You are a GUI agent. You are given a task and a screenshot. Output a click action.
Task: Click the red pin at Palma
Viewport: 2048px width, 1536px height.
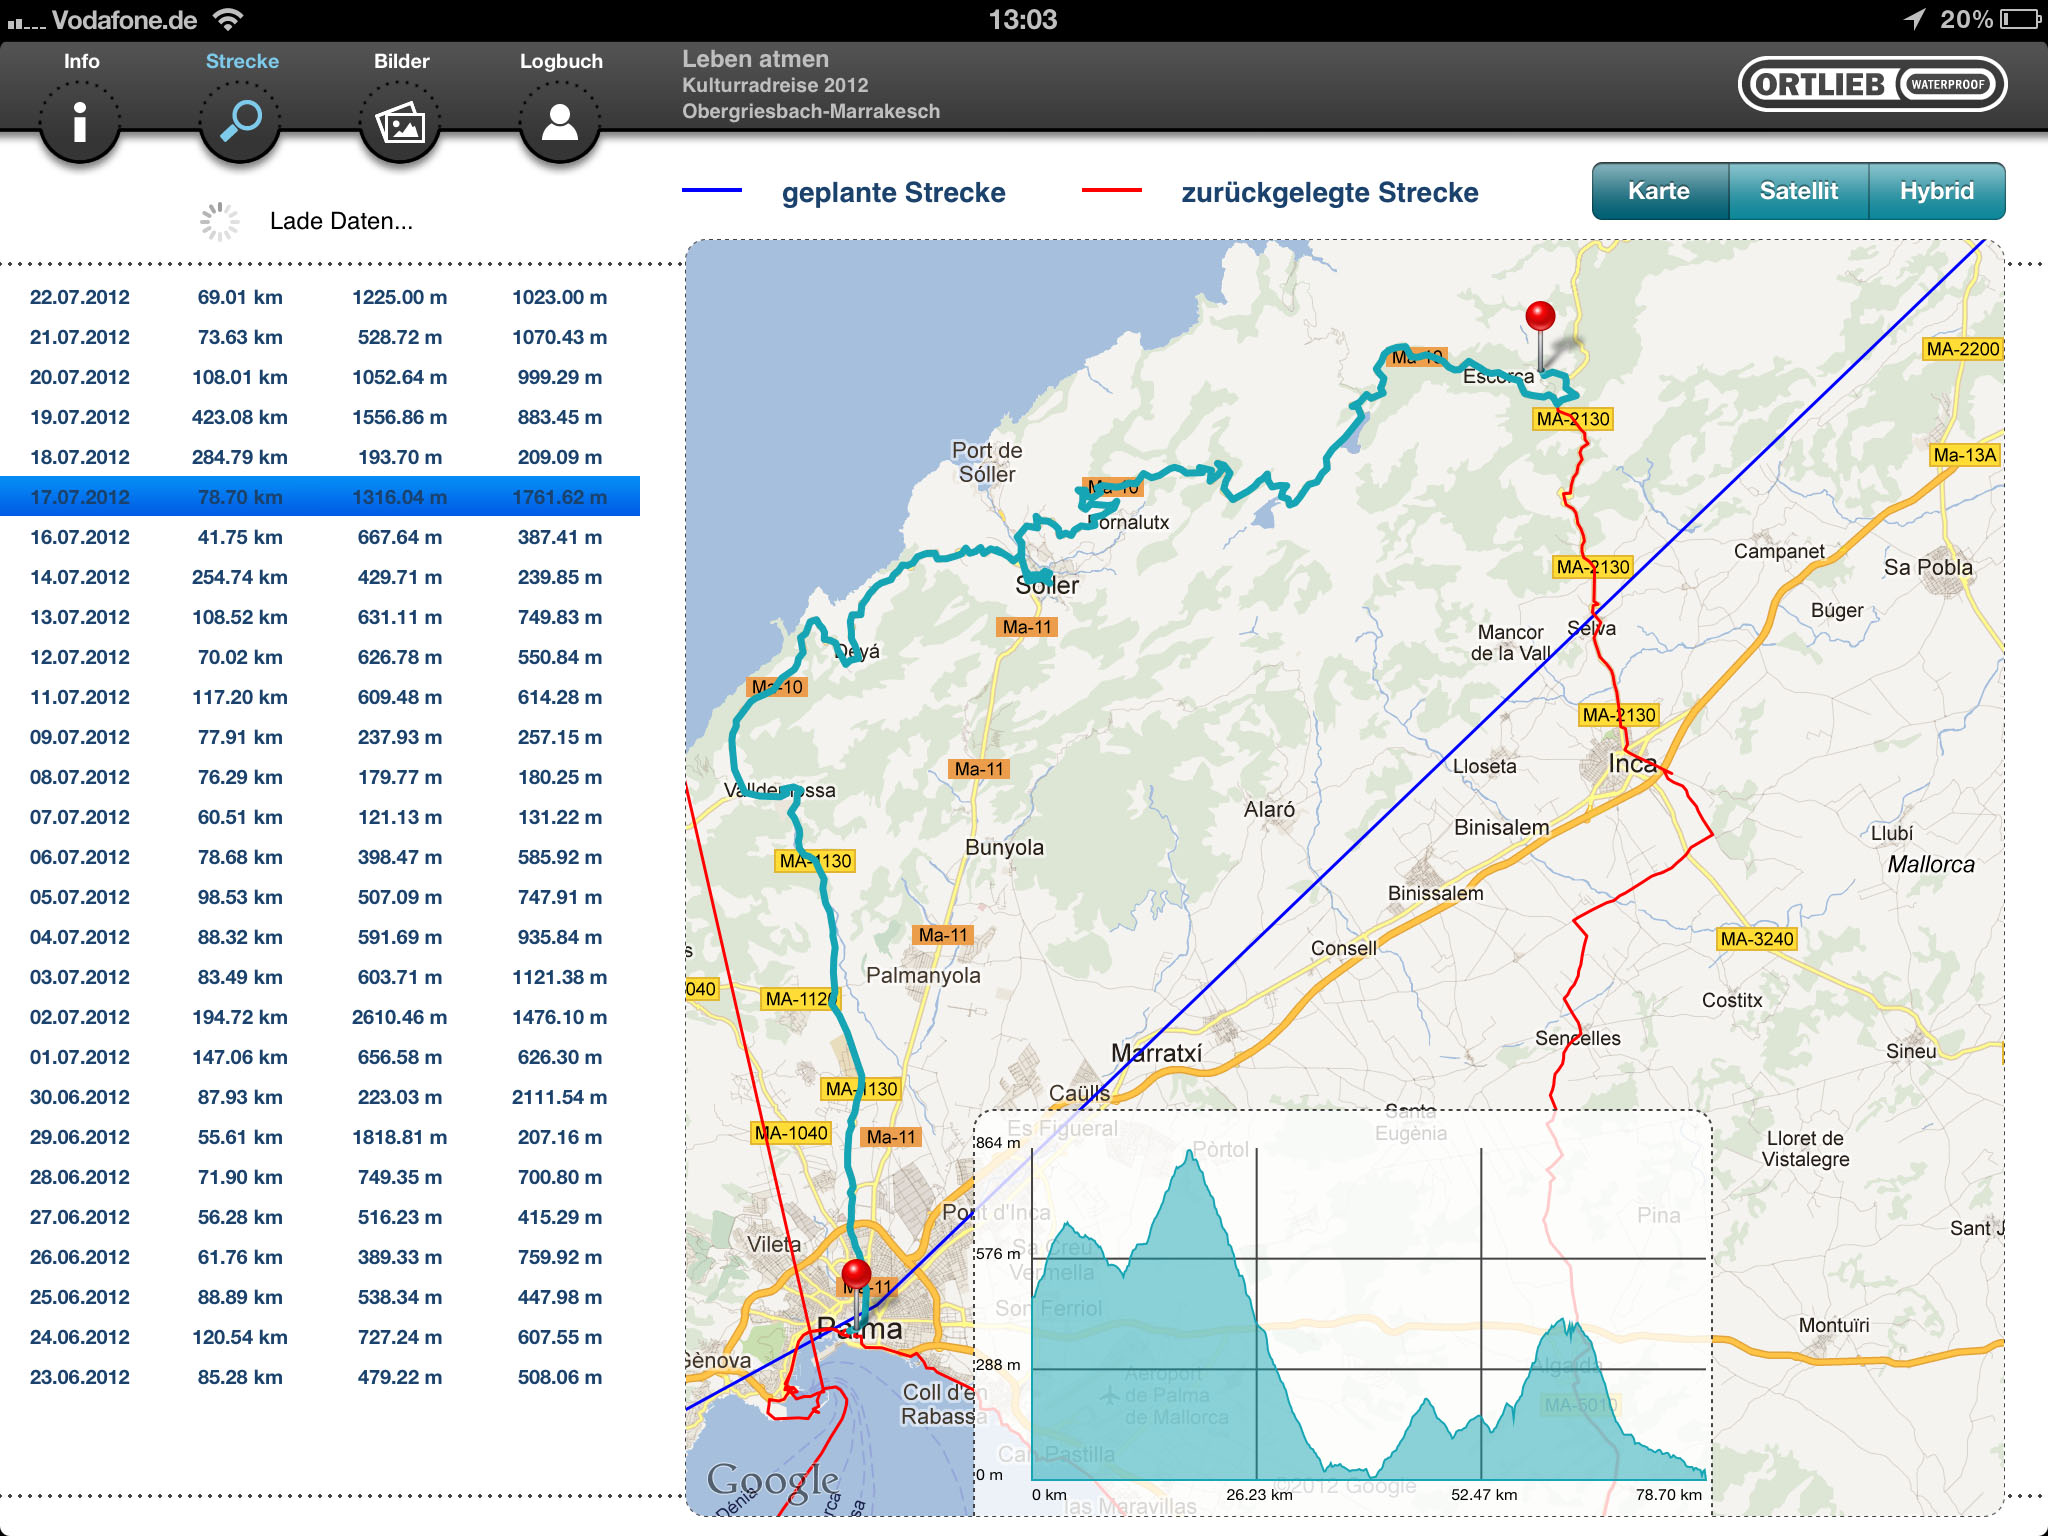[x=856, y=1275]
